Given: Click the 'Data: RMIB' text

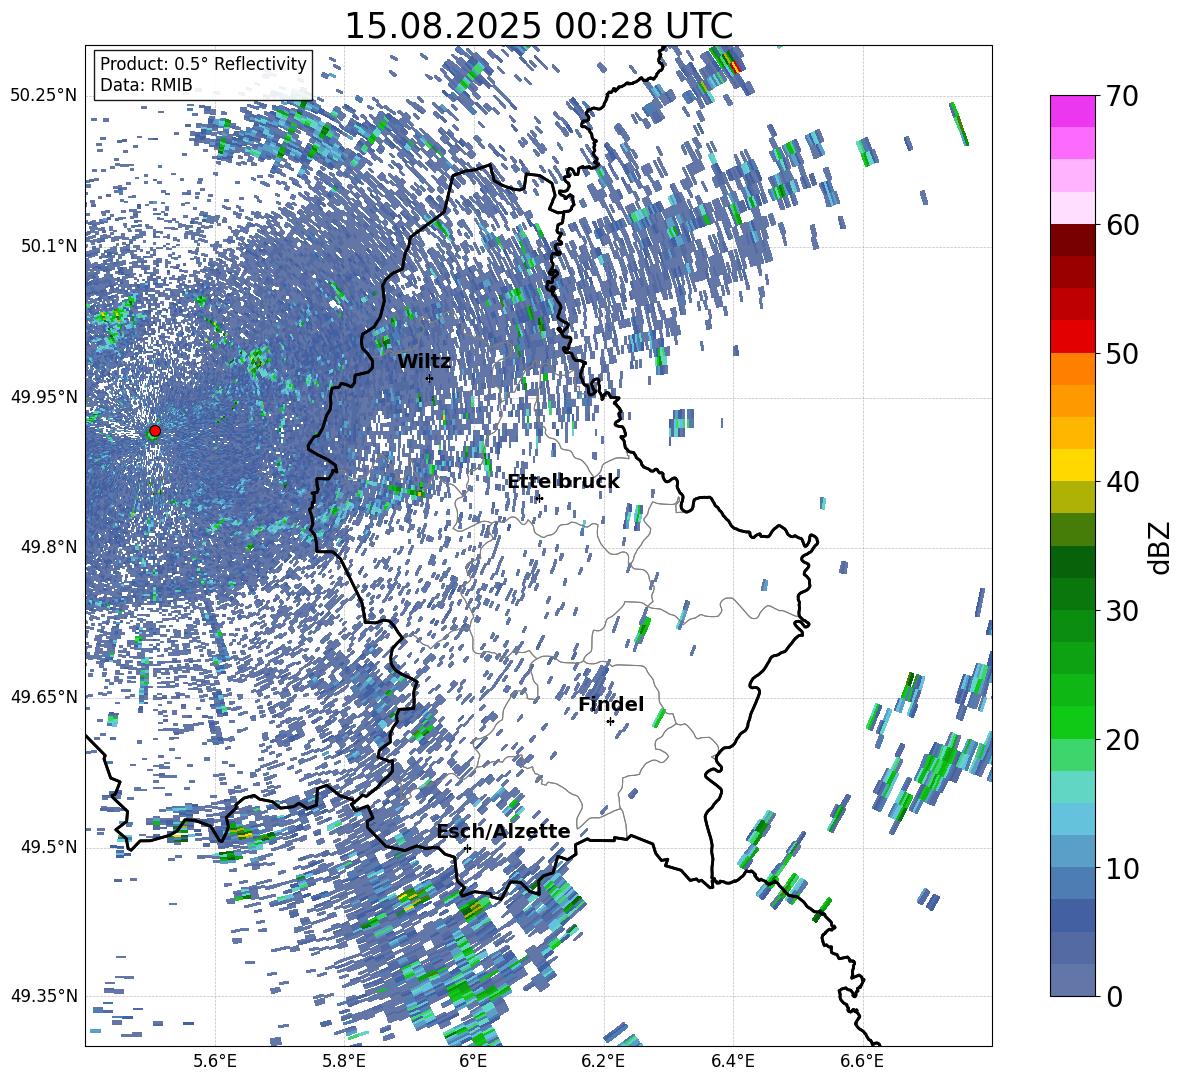Looking at the screenshot, I should pyautogui.click(x=146, y=85).
